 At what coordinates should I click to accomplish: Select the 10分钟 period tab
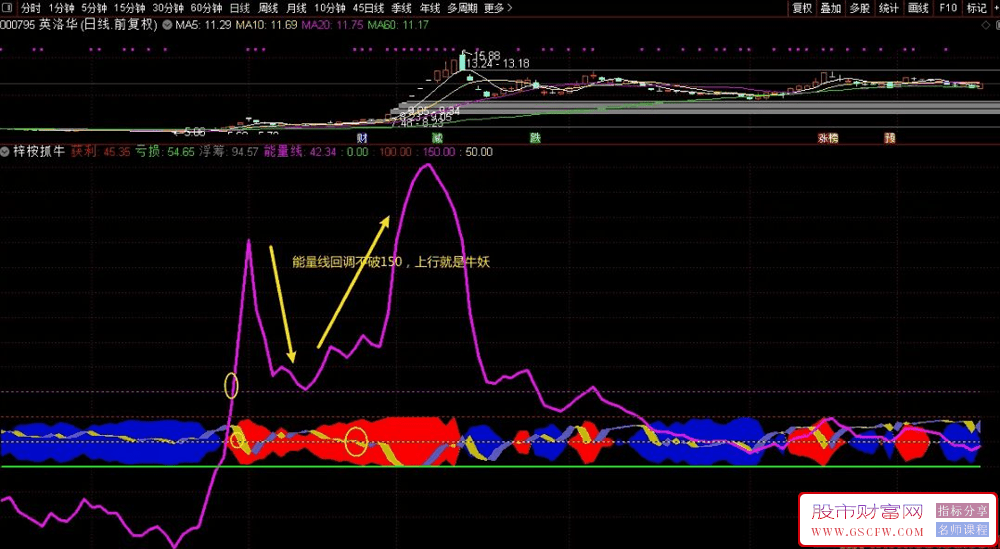coord(330,8)
